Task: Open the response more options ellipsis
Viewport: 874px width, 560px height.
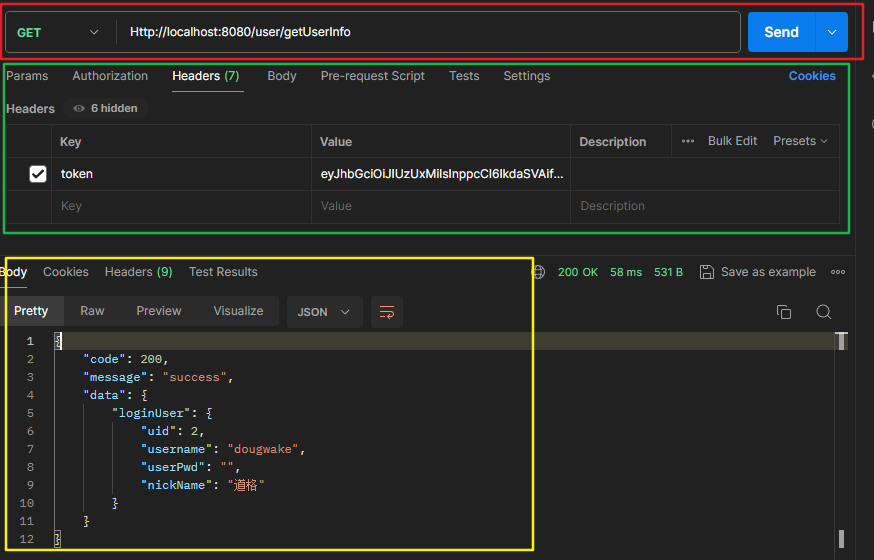Action: (838, 272)
